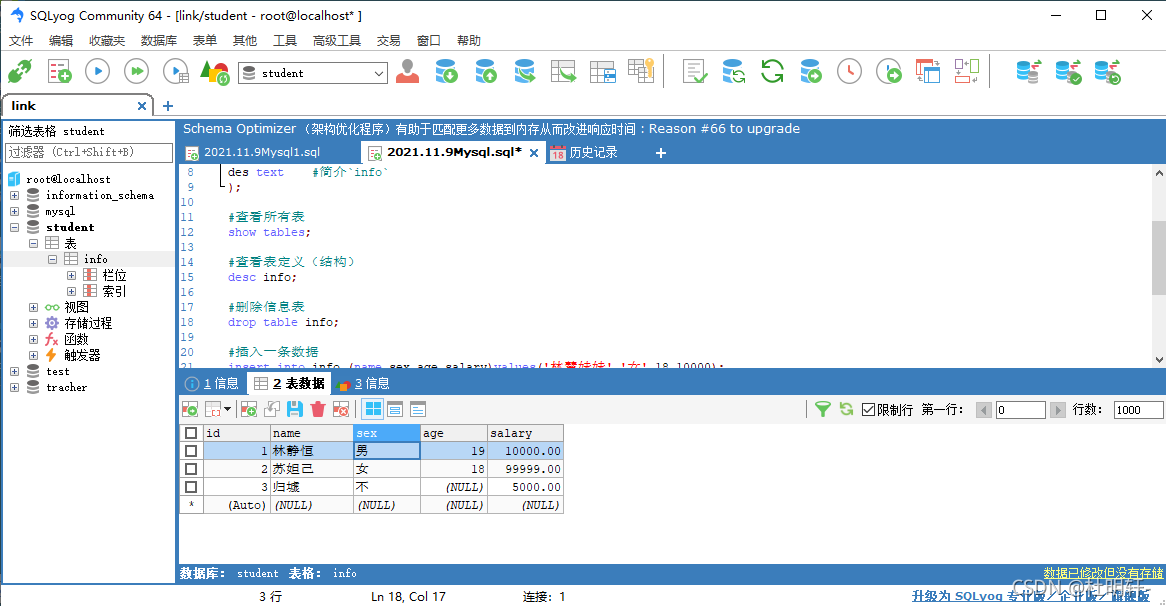Click the first row number input
Image resolution: width=1166 pixels, height=606 pixels.
click(1020, 410)
